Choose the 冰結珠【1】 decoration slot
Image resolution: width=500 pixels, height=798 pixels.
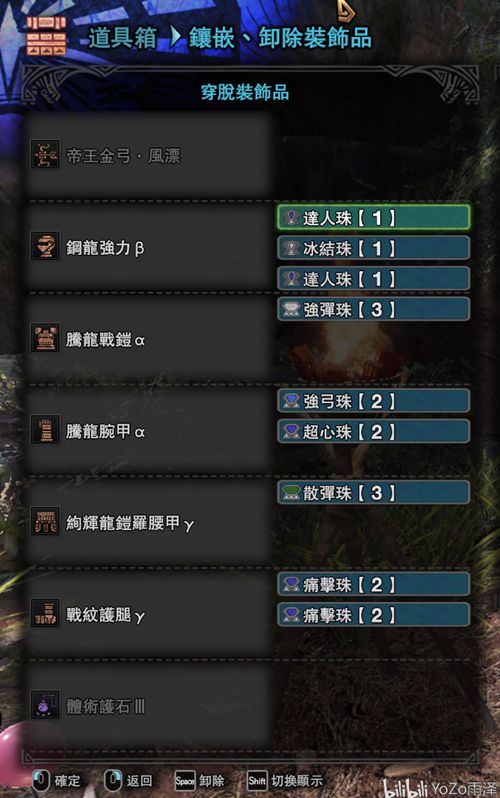click(373, 248)
